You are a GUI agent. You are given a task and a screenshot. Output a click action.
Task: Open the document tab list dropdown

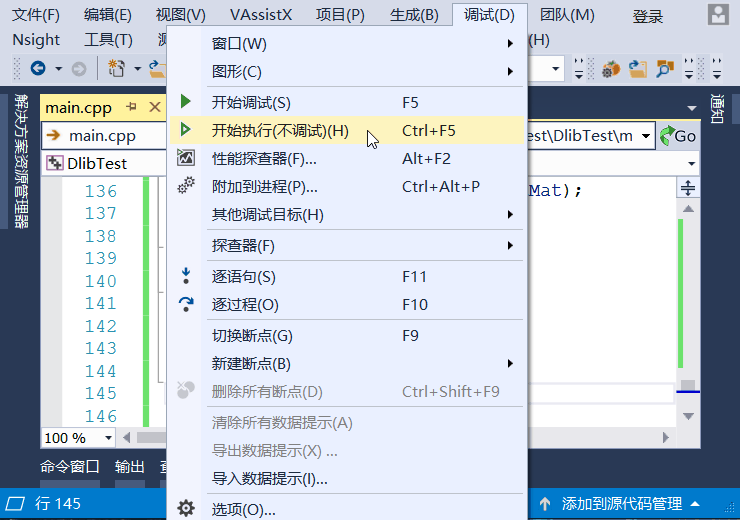(692, 108)
